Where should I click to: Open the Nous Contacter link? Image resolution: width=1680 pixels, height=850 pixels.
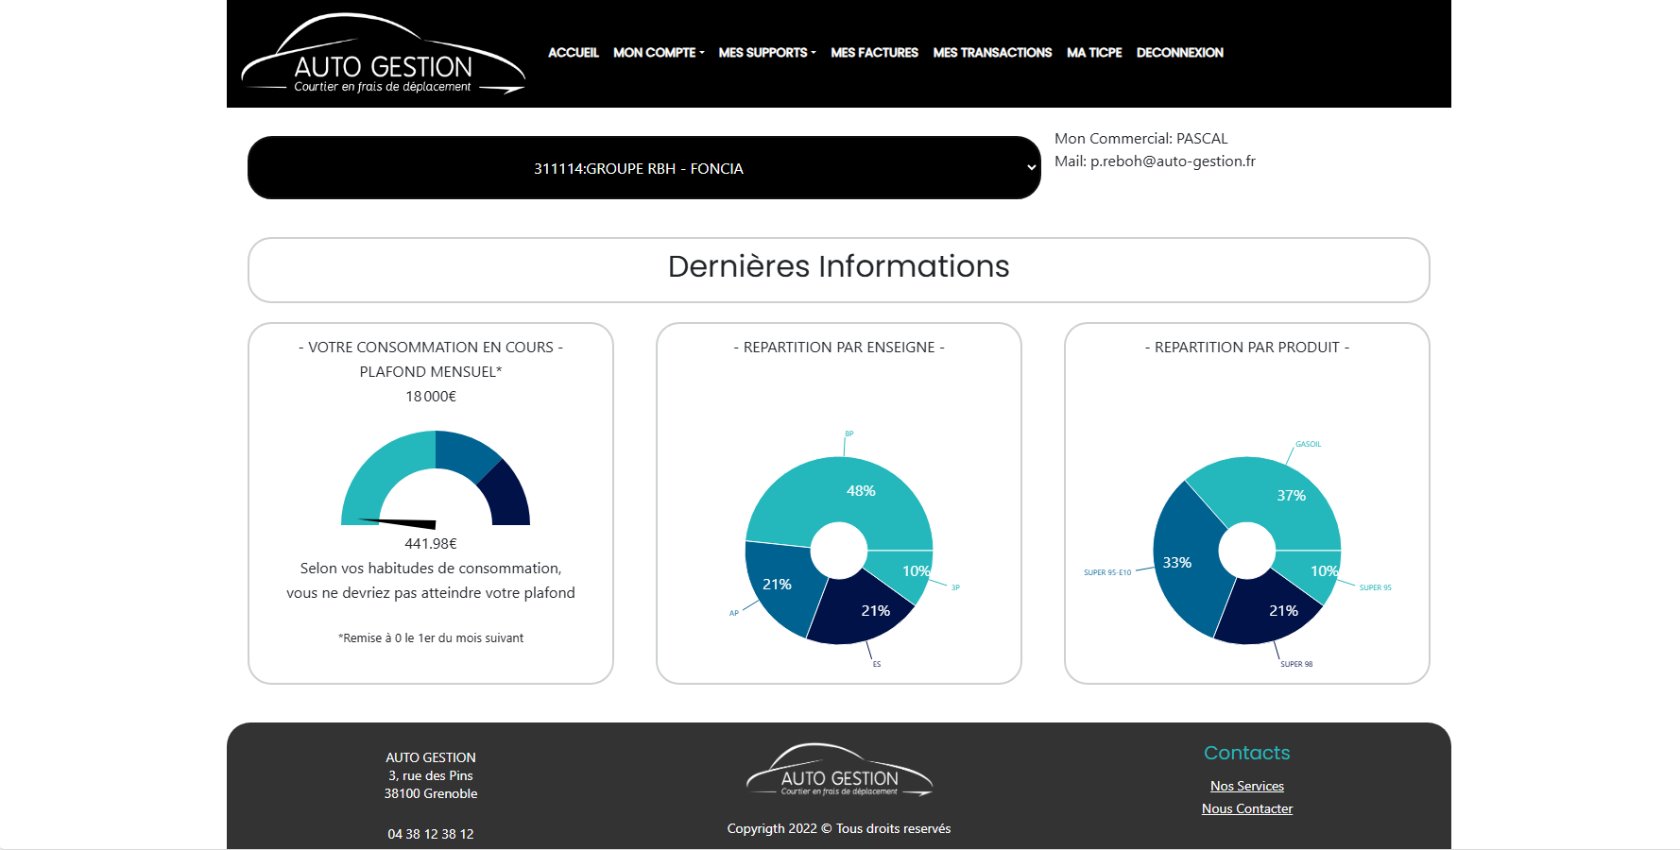1247,809
